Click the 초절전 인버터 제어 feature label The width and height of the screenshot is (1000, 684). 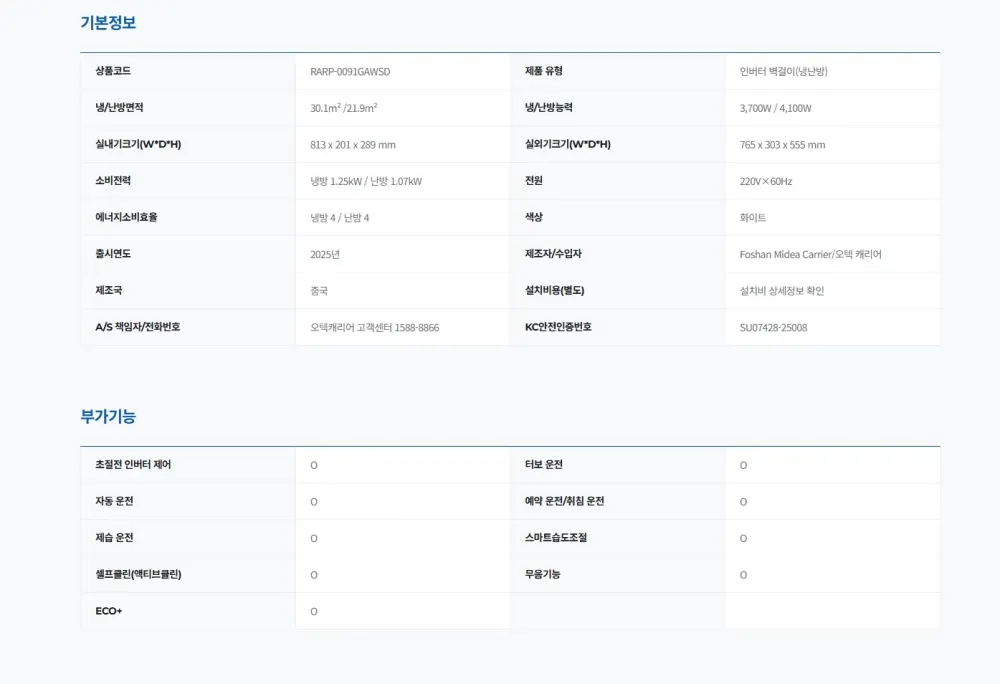(133, 465)
